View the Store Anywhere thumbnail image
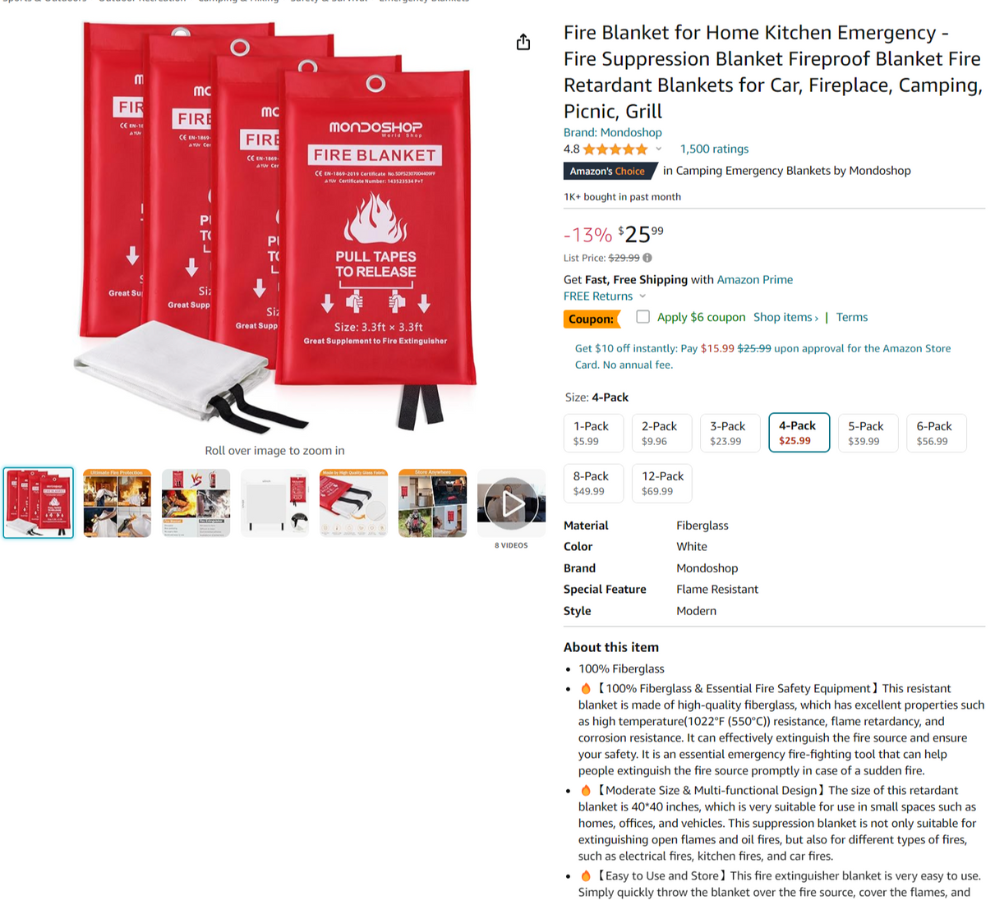 432,503
